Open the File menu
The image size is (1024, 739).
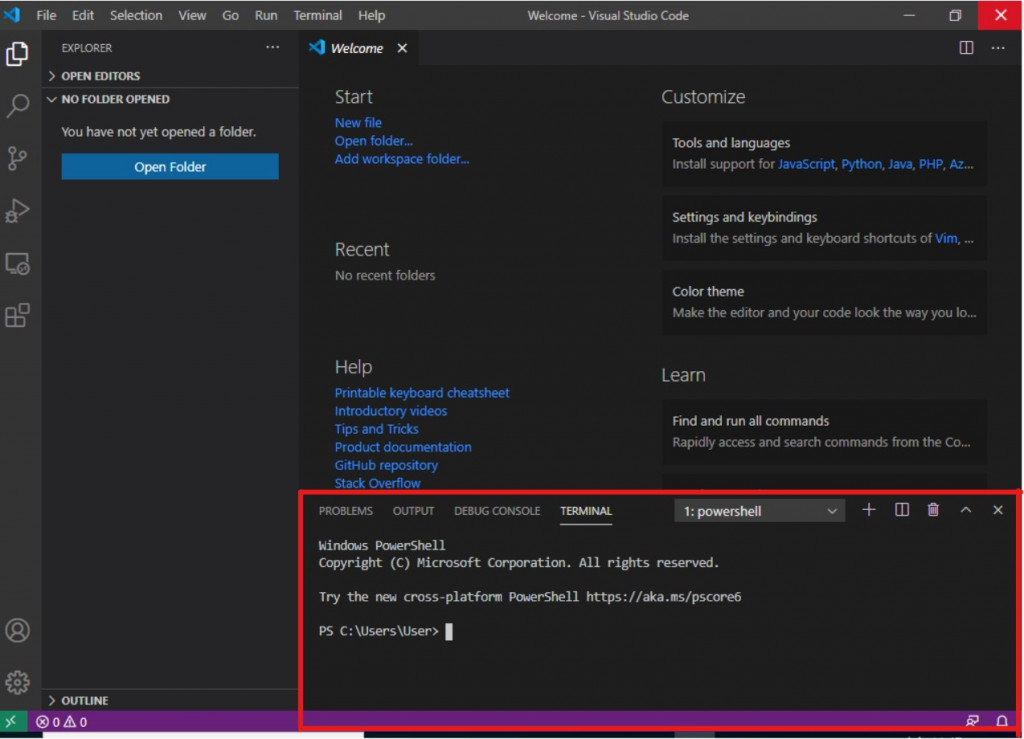(x=46, y=15)
